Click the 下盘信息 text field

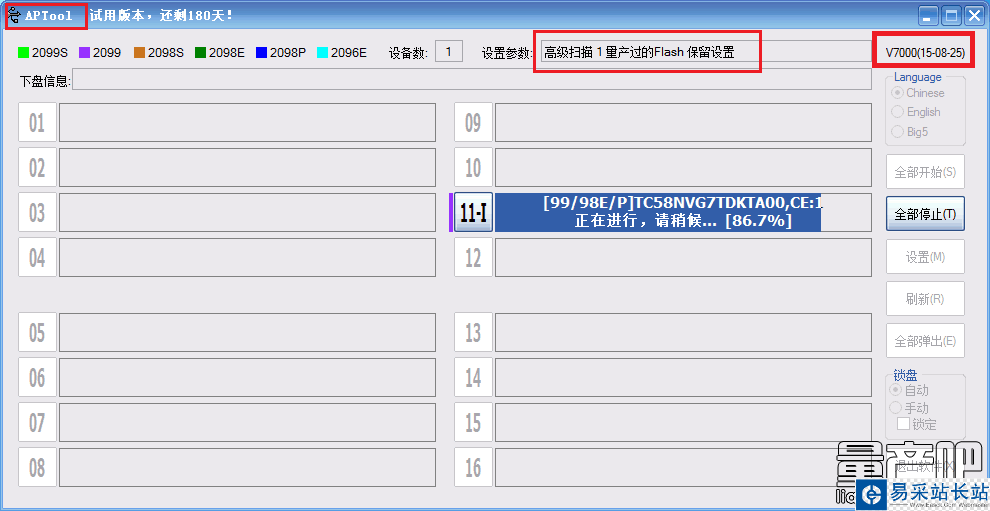472,81
